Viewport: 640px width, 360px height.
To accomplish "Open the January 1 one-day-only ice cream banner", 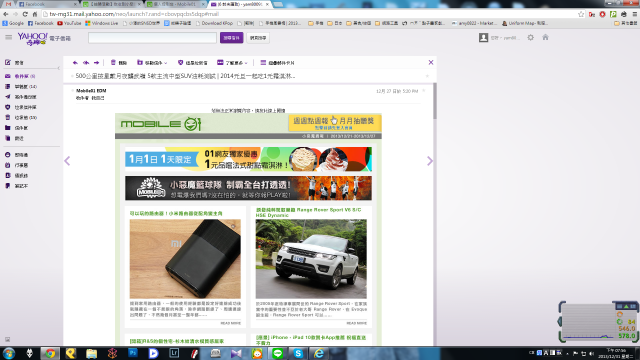I will coord(248,159).
